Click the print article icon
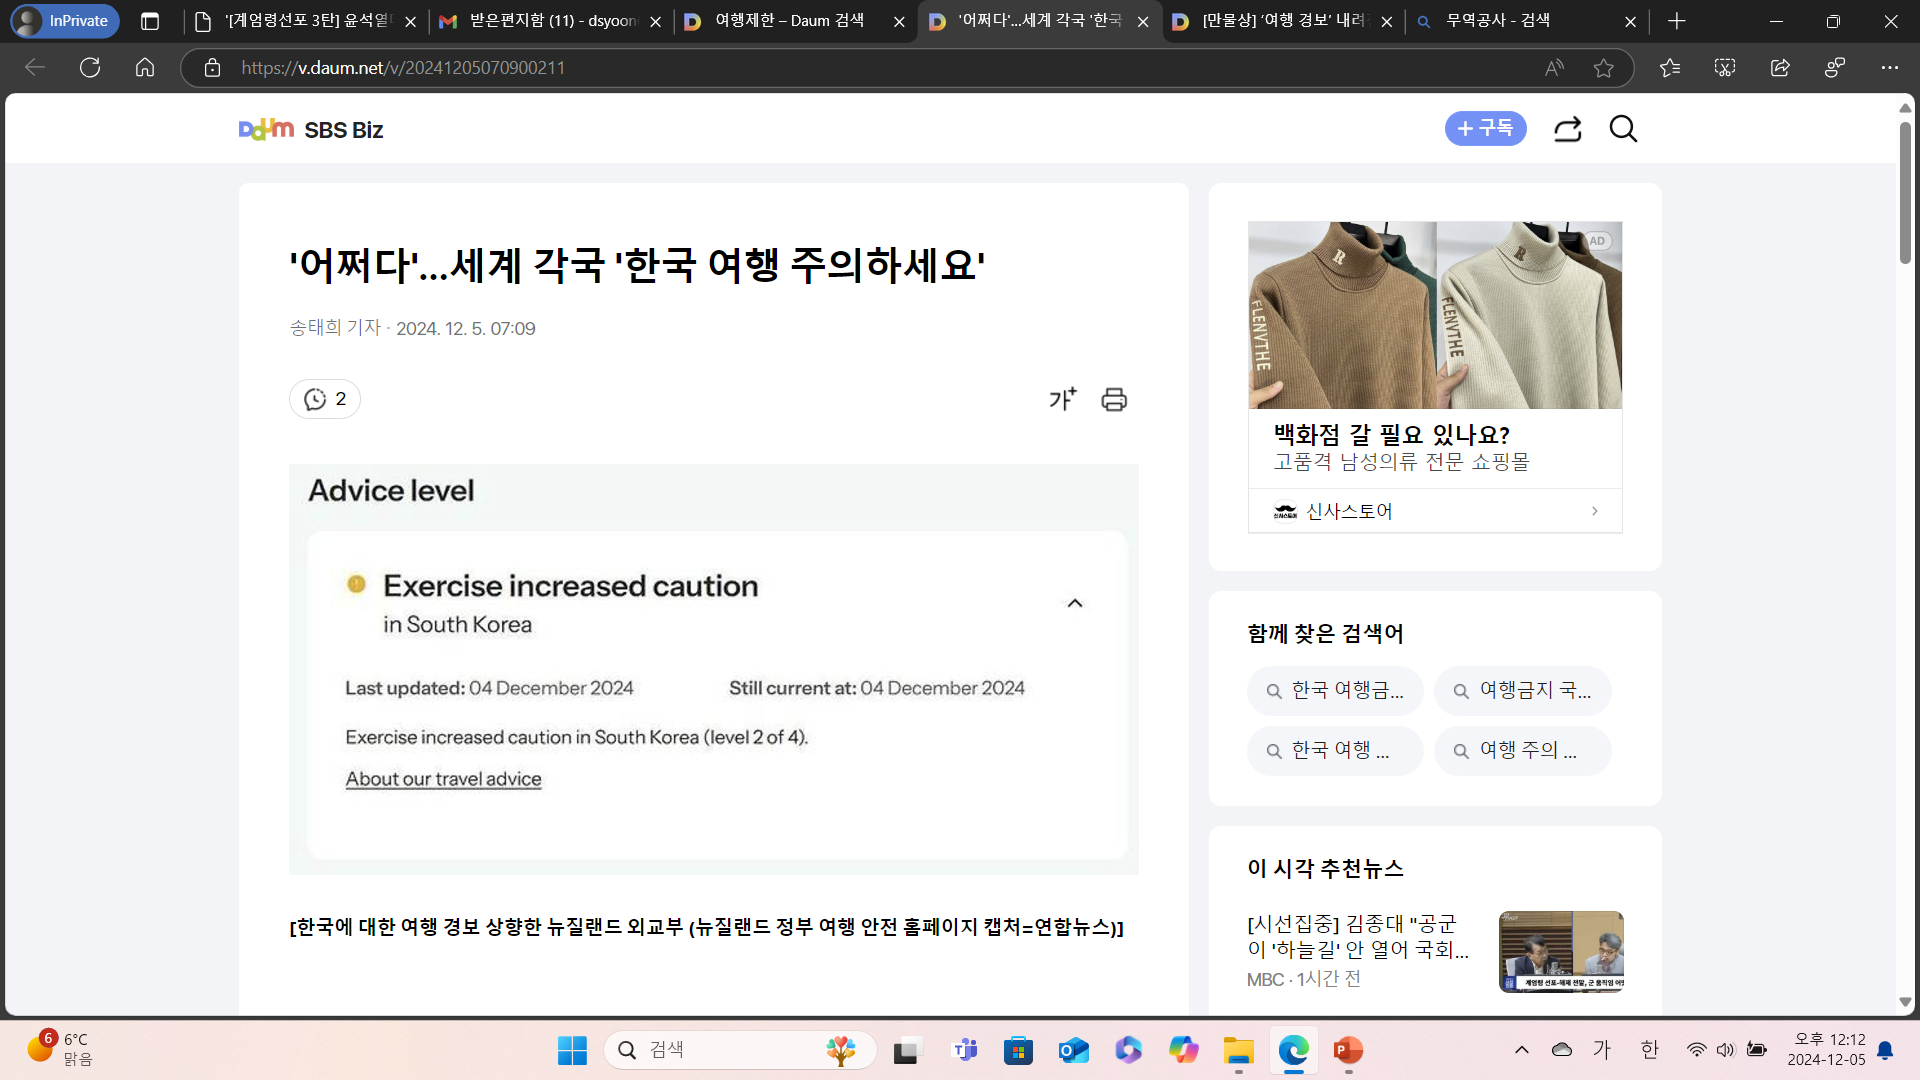 (x=1114, y=400)
